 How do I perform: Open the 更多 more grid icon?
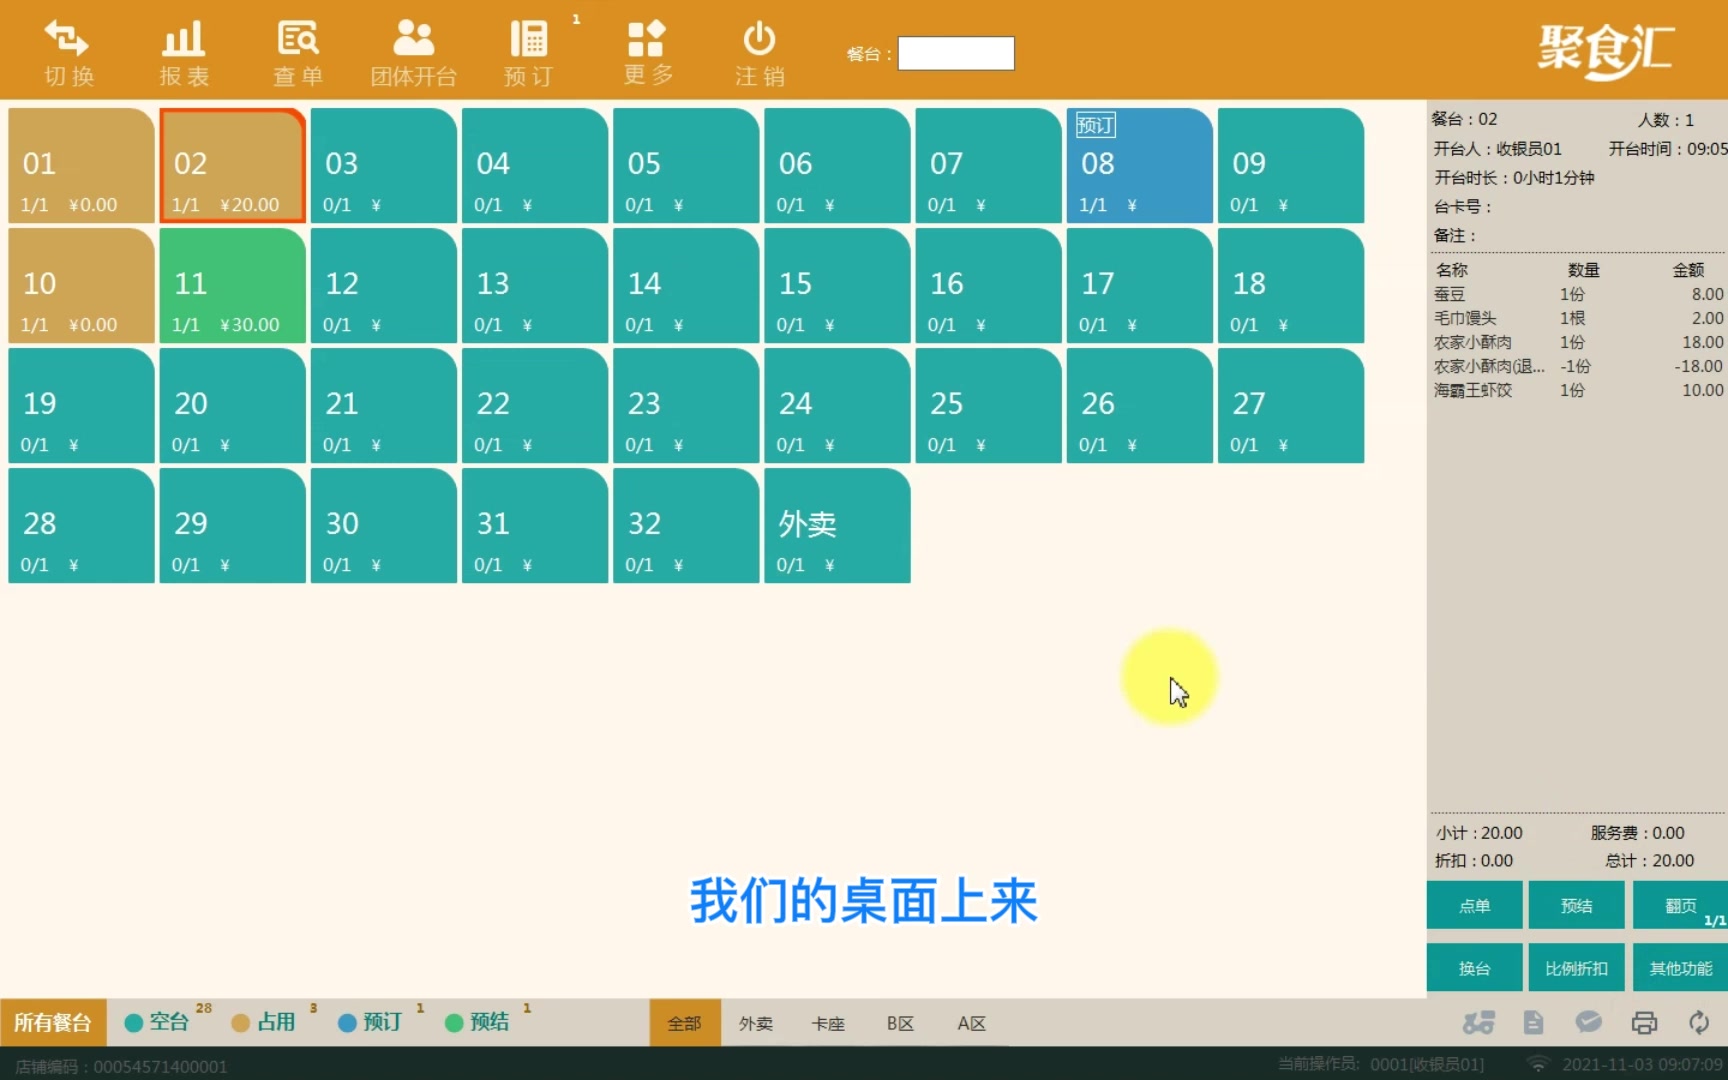point(646,39)
